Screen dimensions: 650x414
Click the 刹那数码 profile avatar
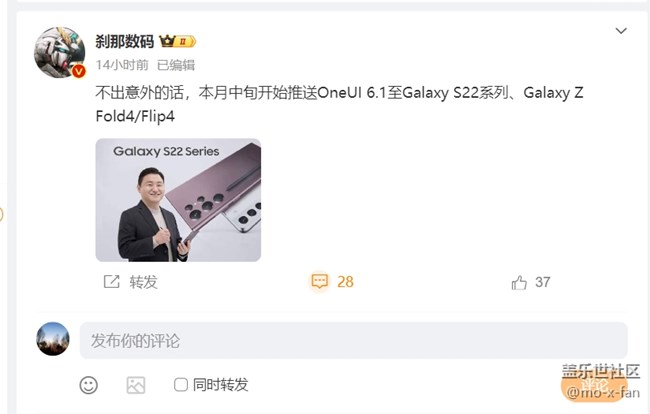click(60, 53)
